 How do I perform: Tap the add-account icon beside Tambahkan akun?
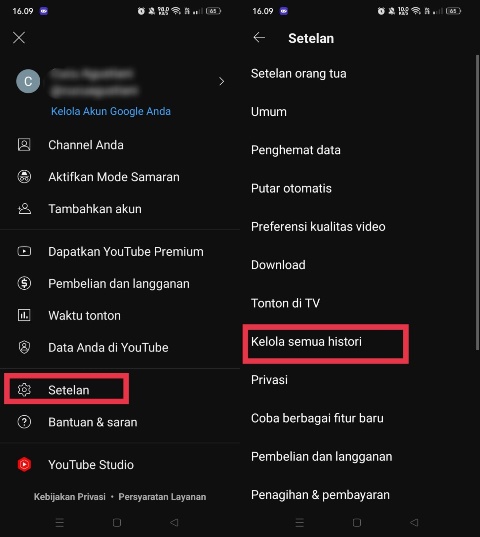[x=24, y=209]
